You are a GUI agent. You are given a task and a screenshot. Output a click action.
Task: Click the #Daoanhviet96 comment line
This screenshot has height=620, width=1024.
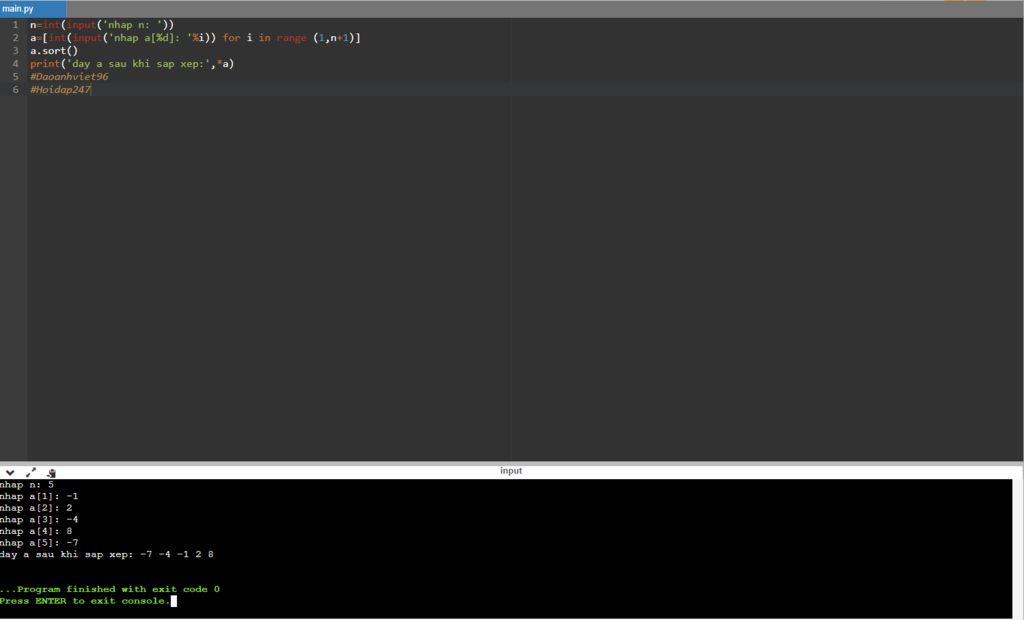tap(69, 76)
